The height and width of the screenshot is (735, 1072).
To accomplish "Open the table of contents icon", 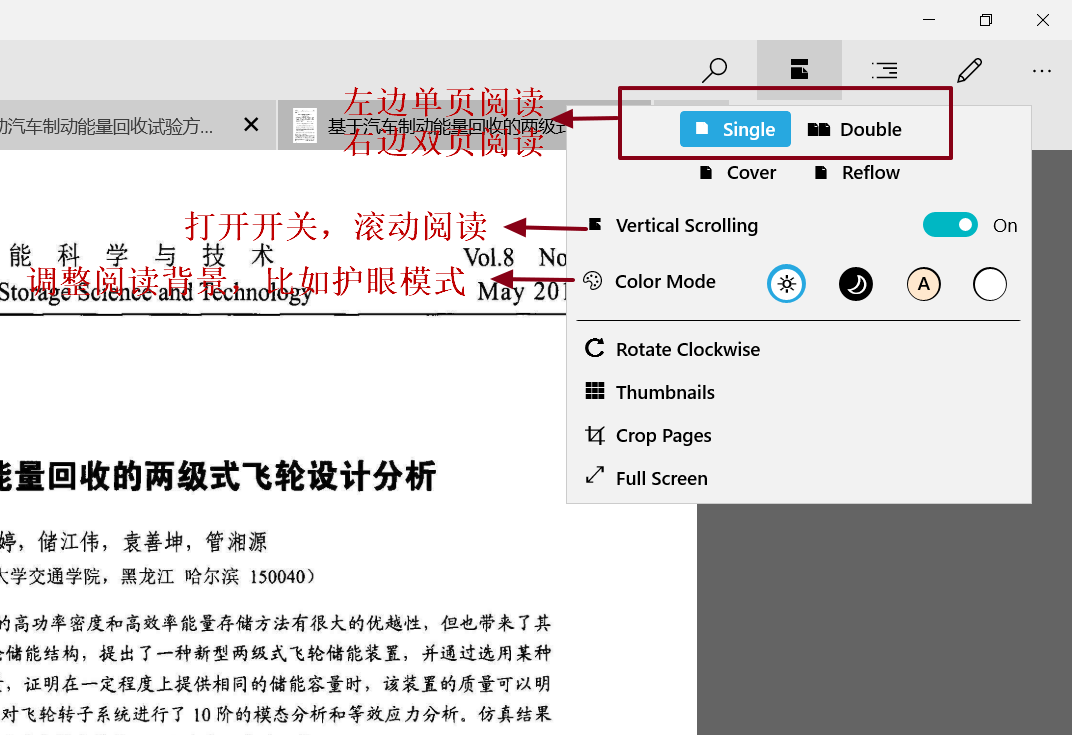I will point(884,69).
